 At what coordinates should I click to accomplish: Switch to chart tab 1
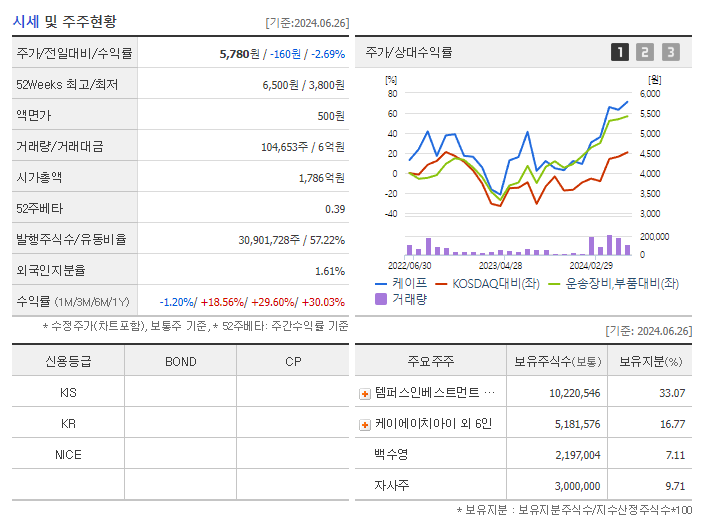pos(620,52)
